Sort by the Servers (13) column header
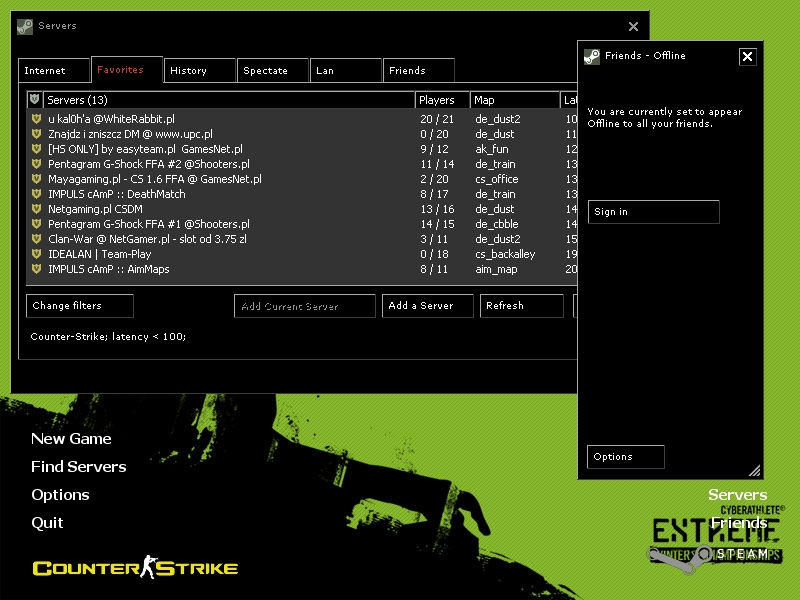This screenshot has width=800, height=600. (x=229, y=100)
